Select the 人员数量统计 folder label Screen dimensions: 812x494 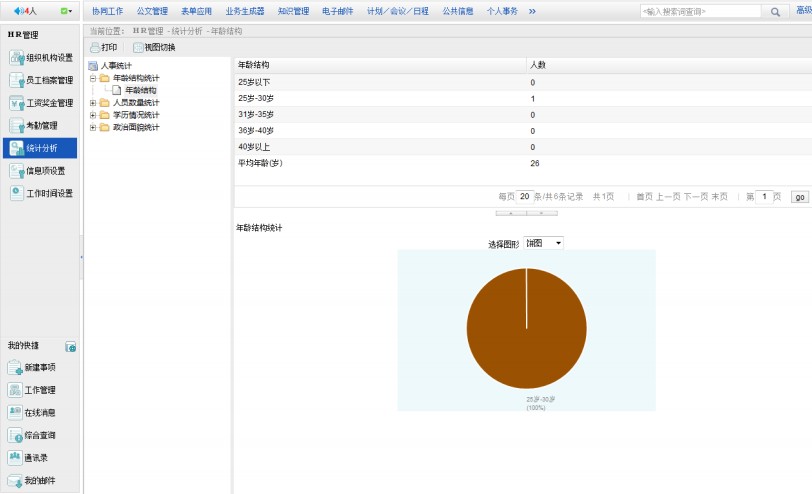pos(136,103)
